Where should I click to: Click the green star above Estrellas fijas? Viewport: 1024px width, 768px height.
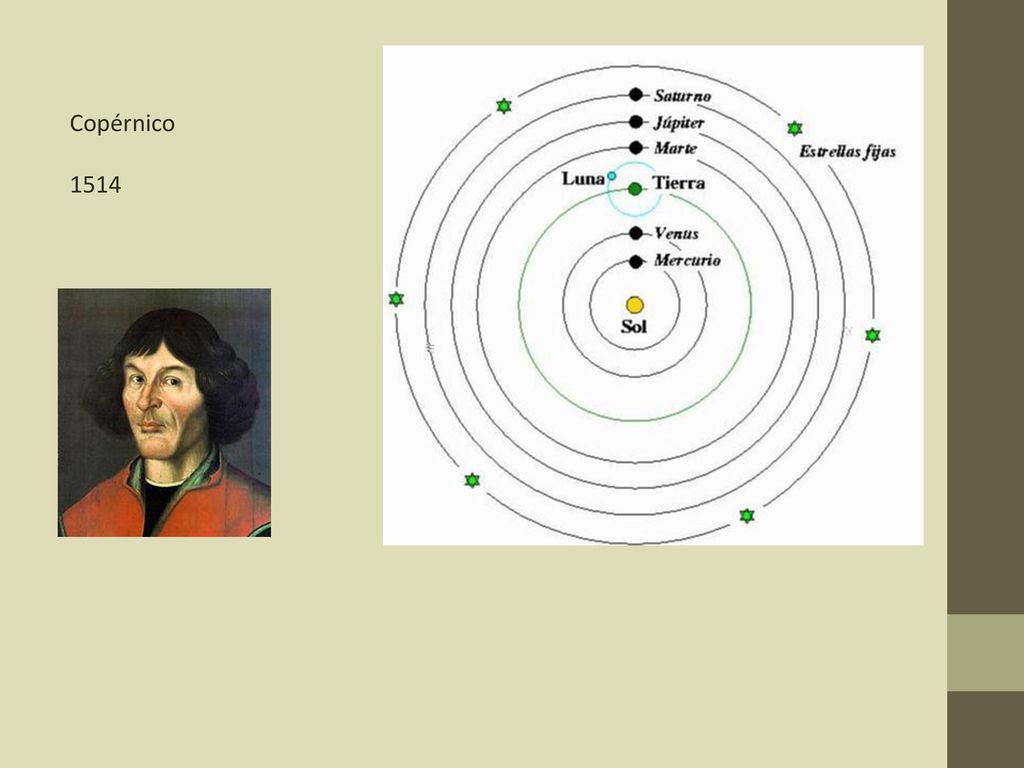coord(795,128)
